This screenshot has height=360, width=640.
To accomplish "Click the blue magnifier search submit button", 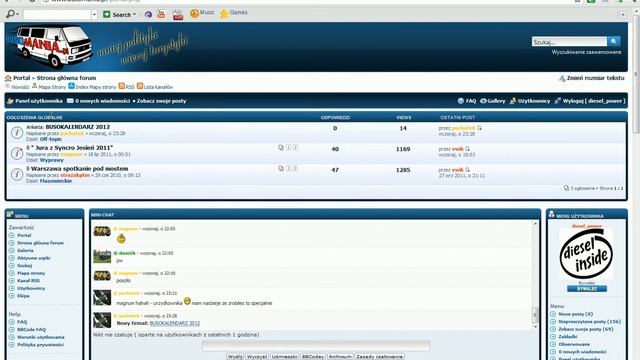I will point(613,41).
